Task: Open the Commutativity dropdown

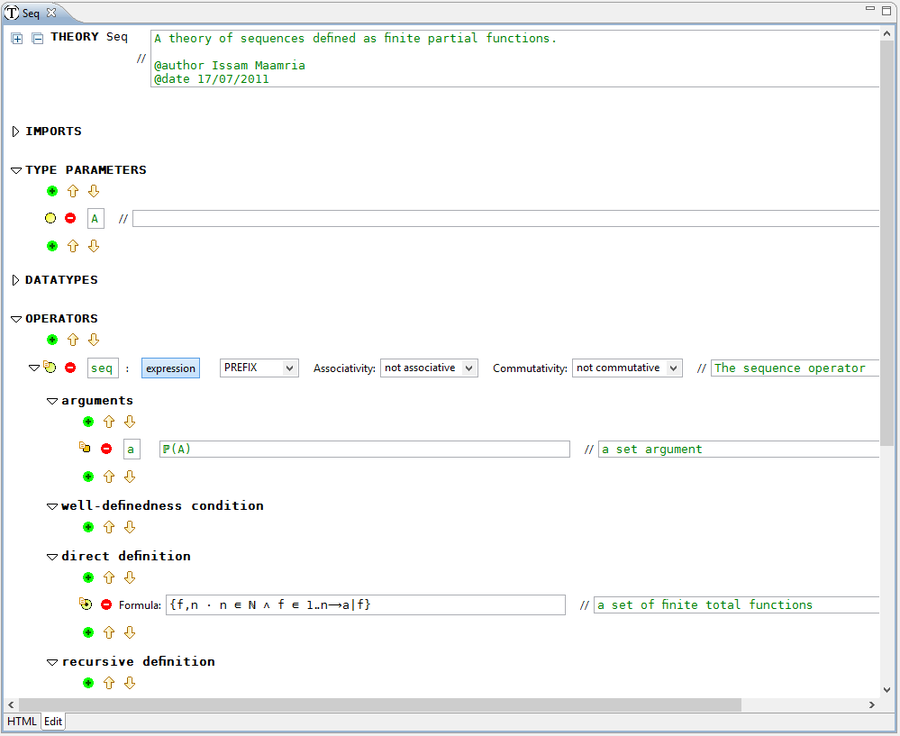Action: click(627, 368)
